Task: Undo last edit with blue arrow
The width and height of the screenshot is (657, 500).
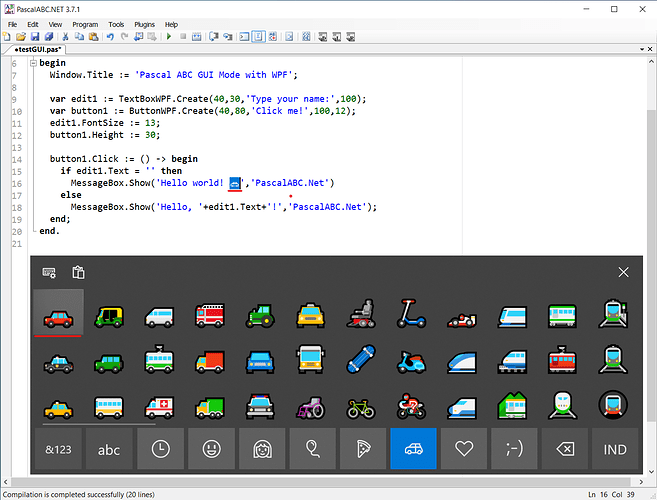Action: click(110, 37)
